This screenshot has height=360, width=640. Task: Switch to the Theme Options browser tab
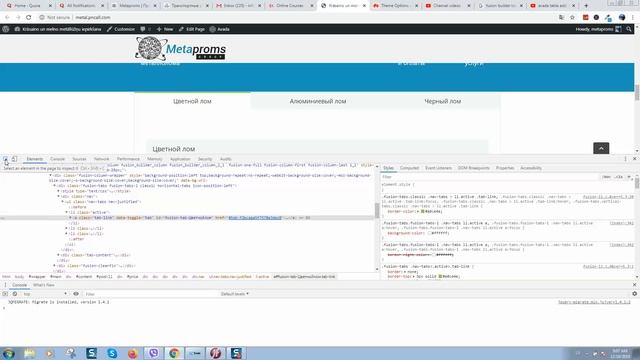(x=394, y=6)
